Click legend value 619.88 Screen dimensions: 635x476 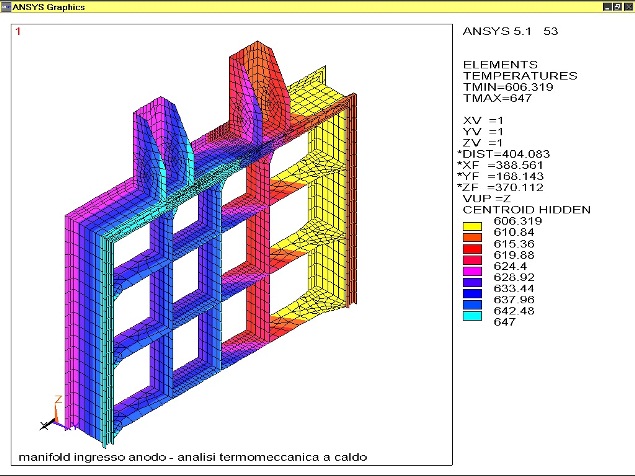click(x=514, y=255)
